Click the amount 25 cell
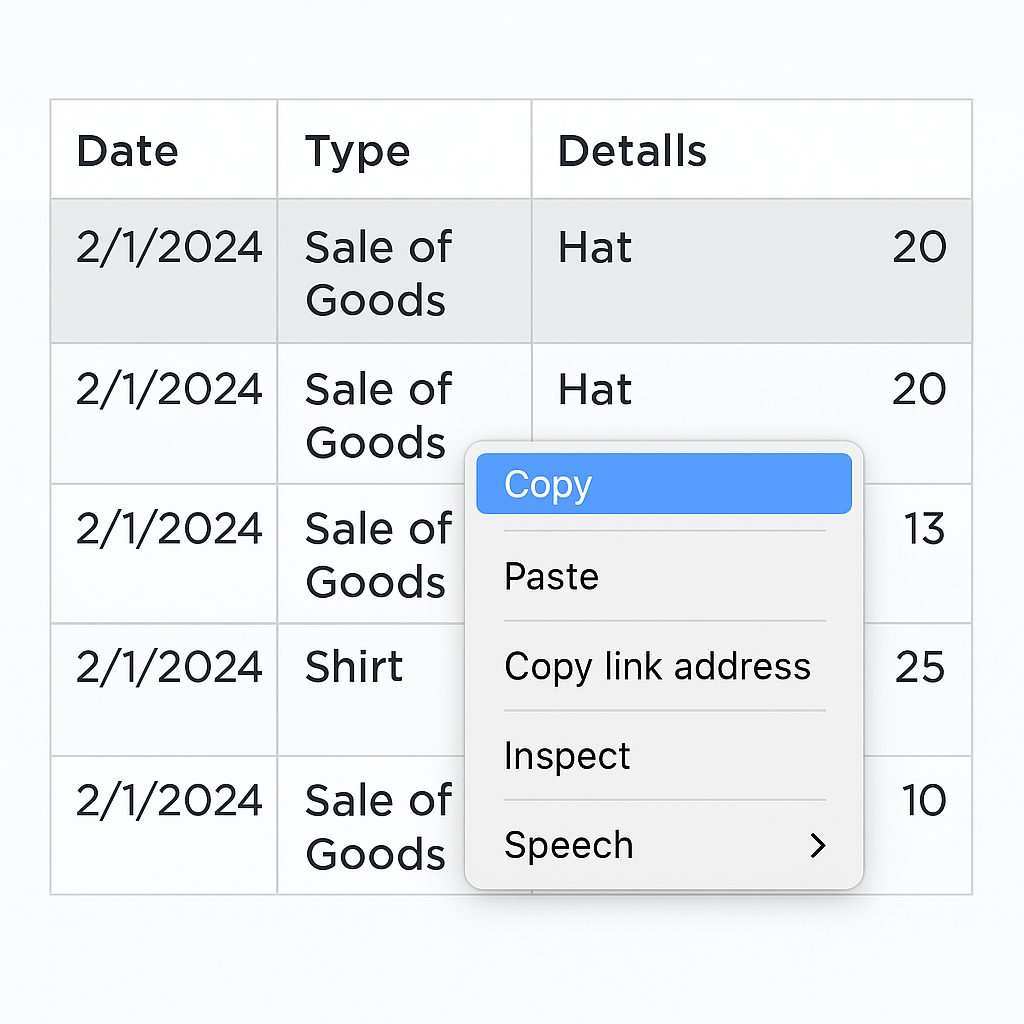The width and height of the screenshot is (1024, 1024). [920, 667]
